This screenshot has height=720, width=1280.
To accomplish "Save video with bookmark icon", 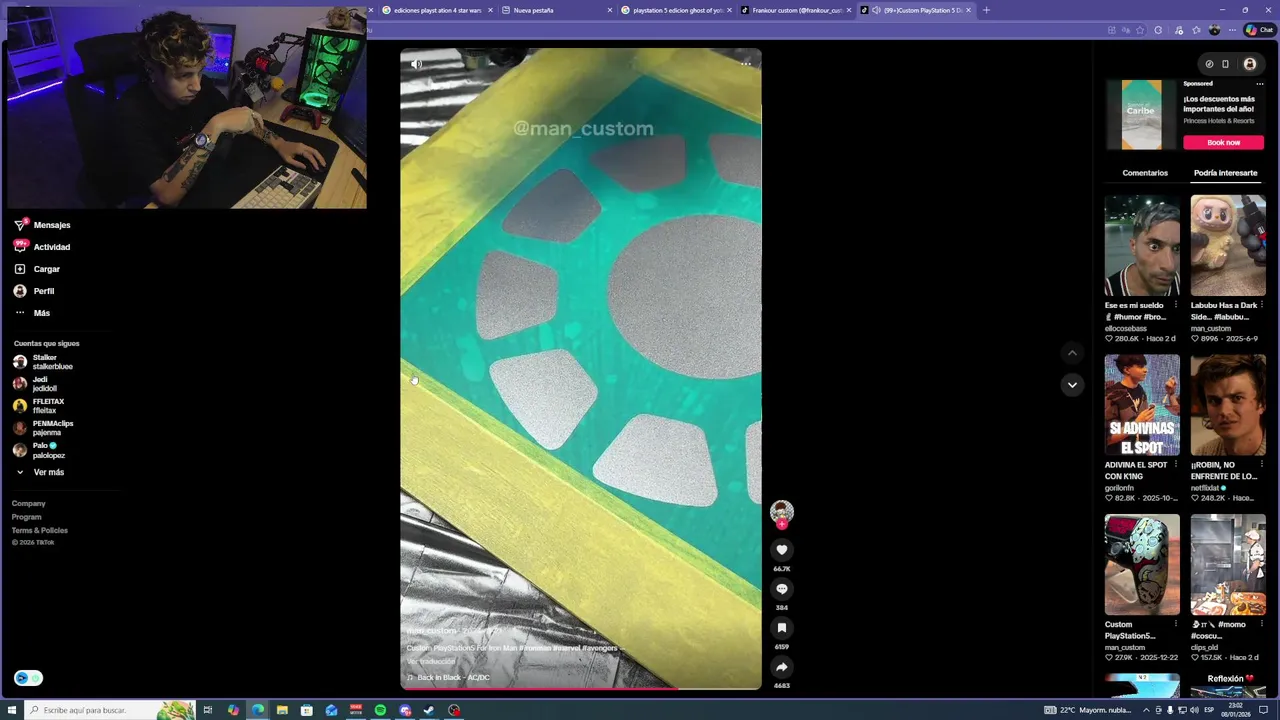I will click(782, 628).
